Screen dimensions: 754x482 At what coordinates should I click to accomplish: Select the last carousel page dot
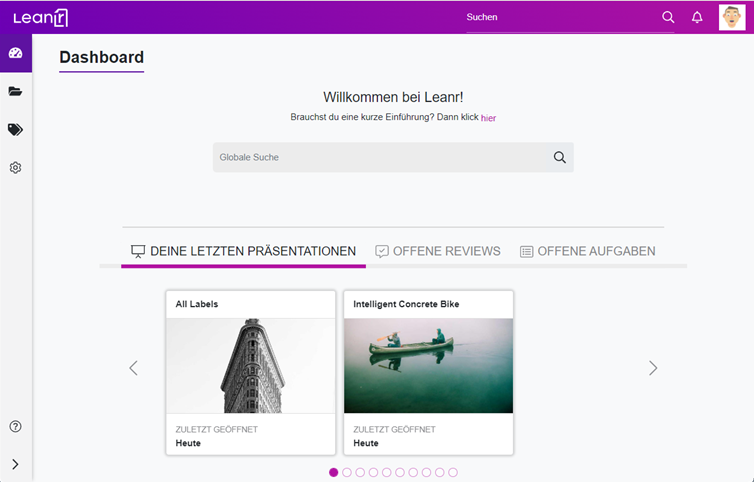(453, 472)
